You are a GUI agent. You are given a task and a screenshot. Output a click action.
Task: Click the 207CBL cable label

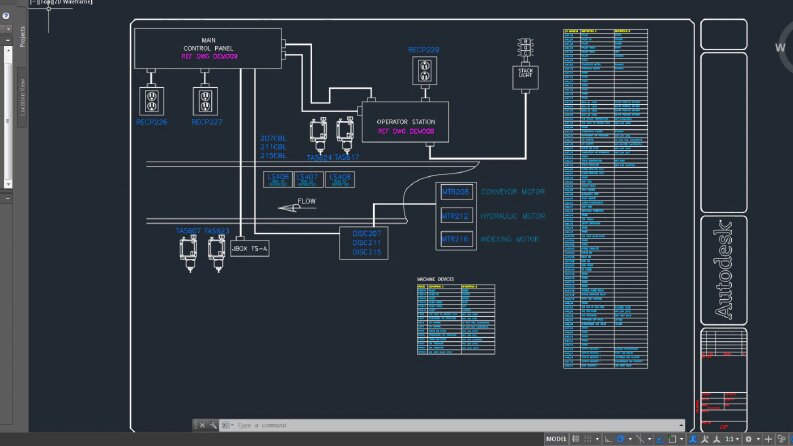tap(273, 138)
